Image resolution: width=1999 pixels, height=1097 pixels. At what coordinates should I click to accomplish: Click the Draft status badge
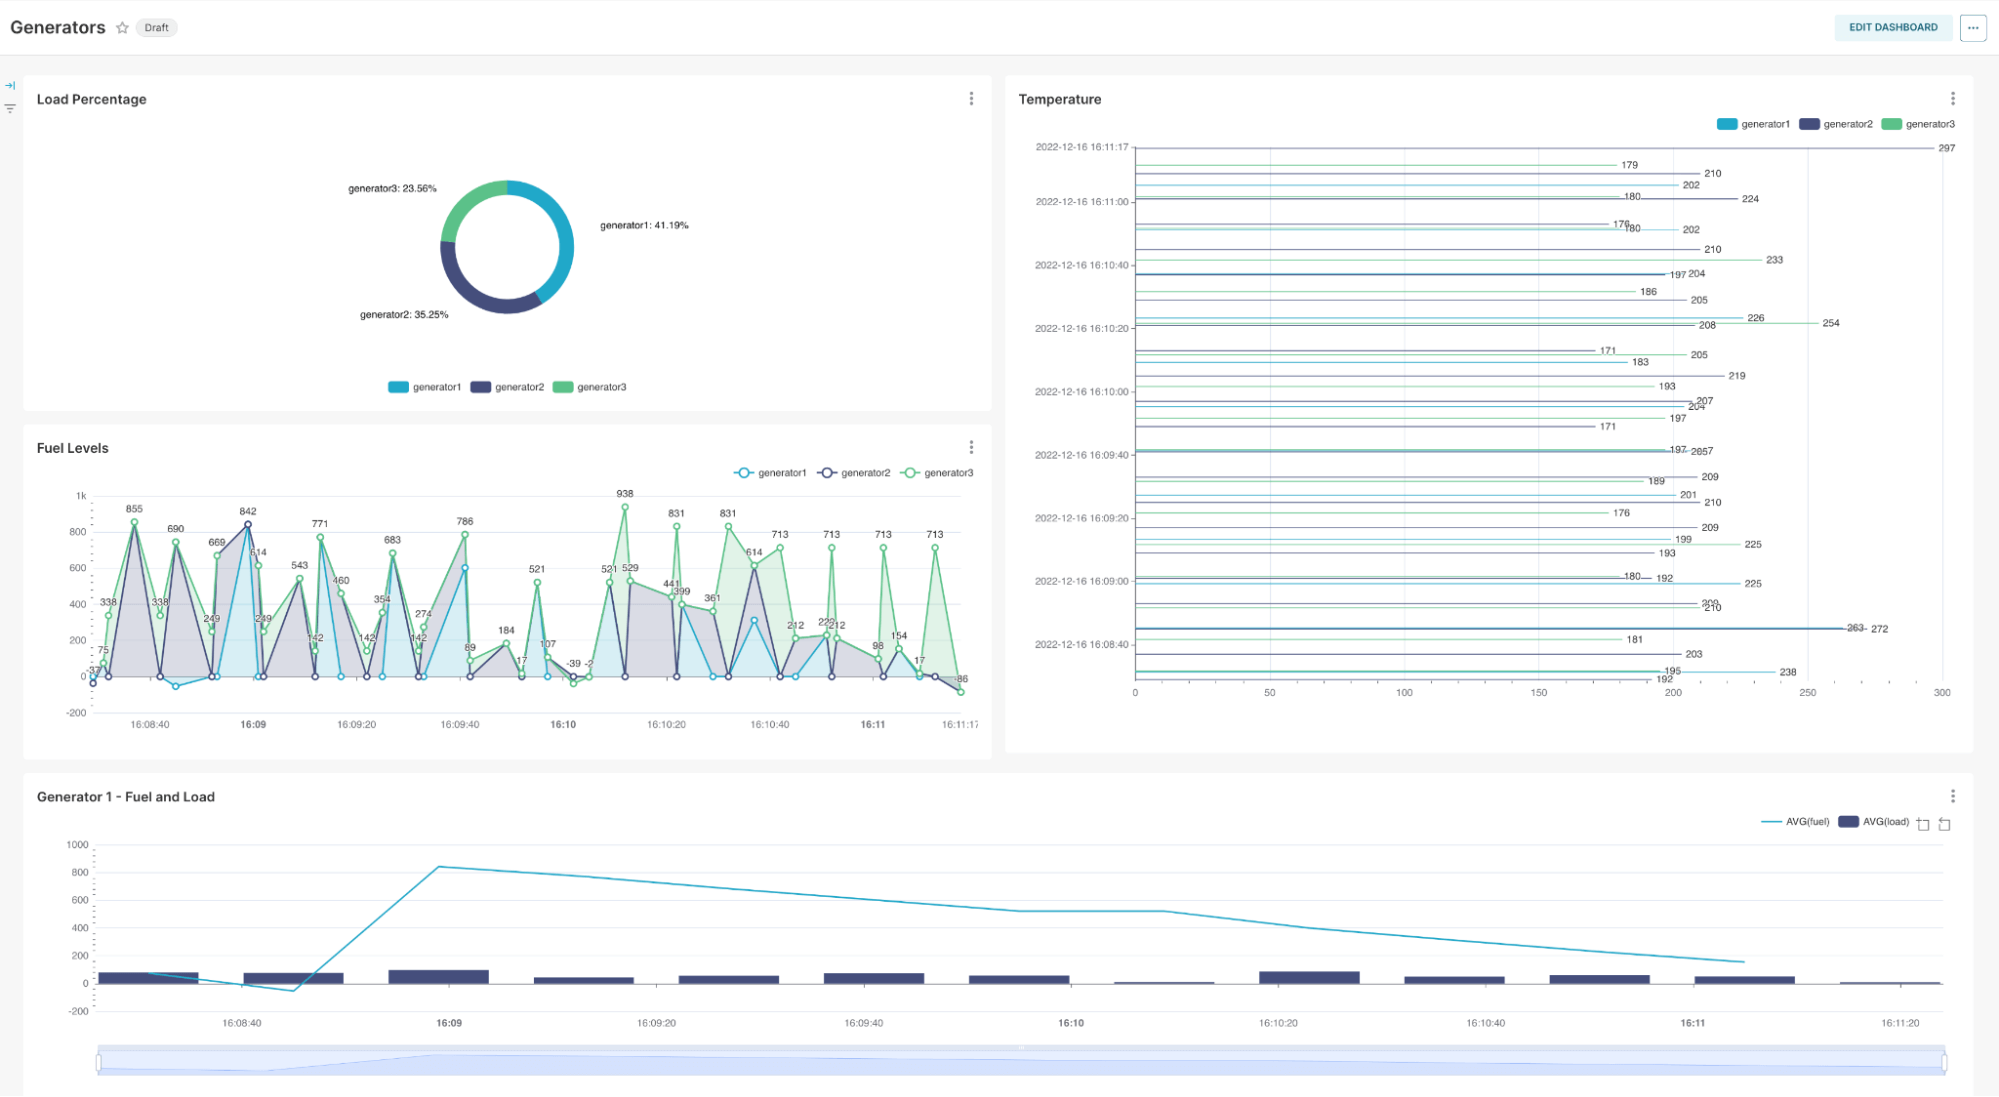pos(156,28)
